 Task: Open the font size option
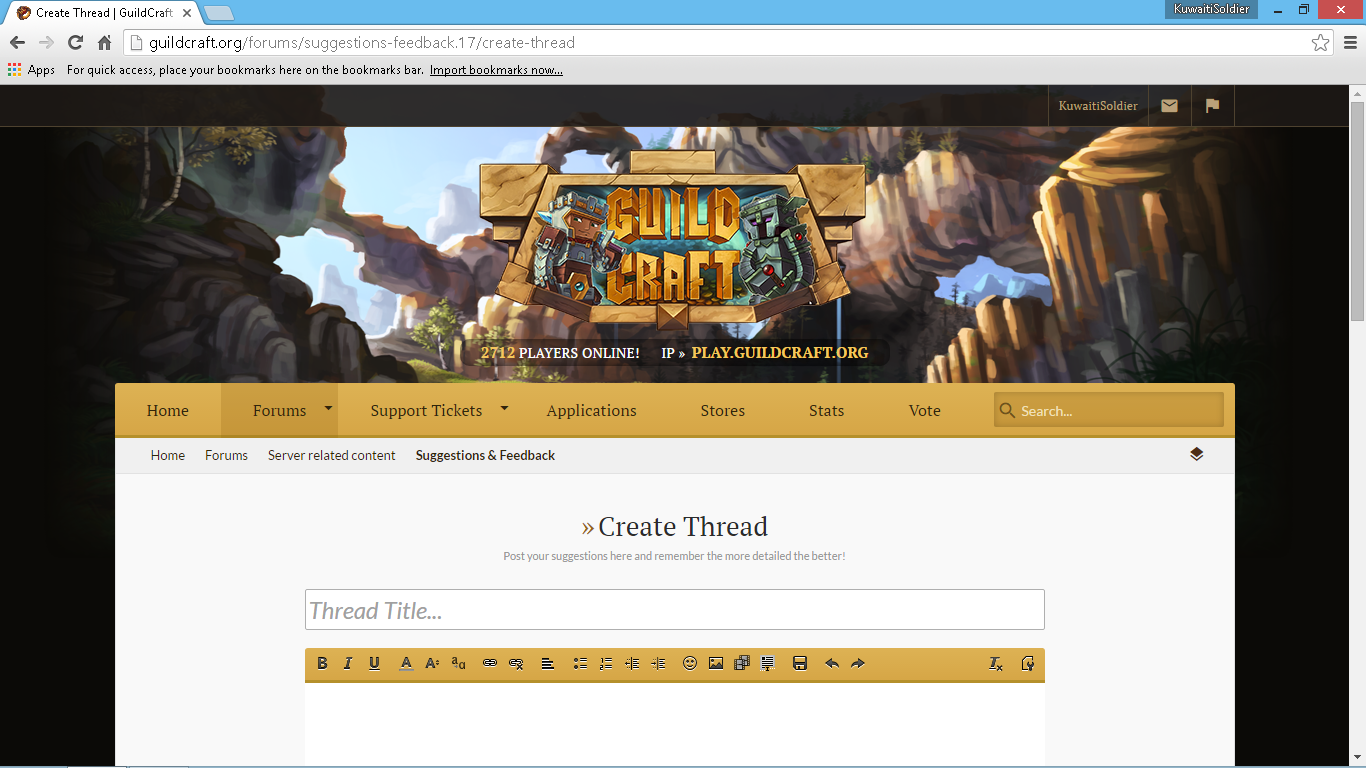point(432,663)
